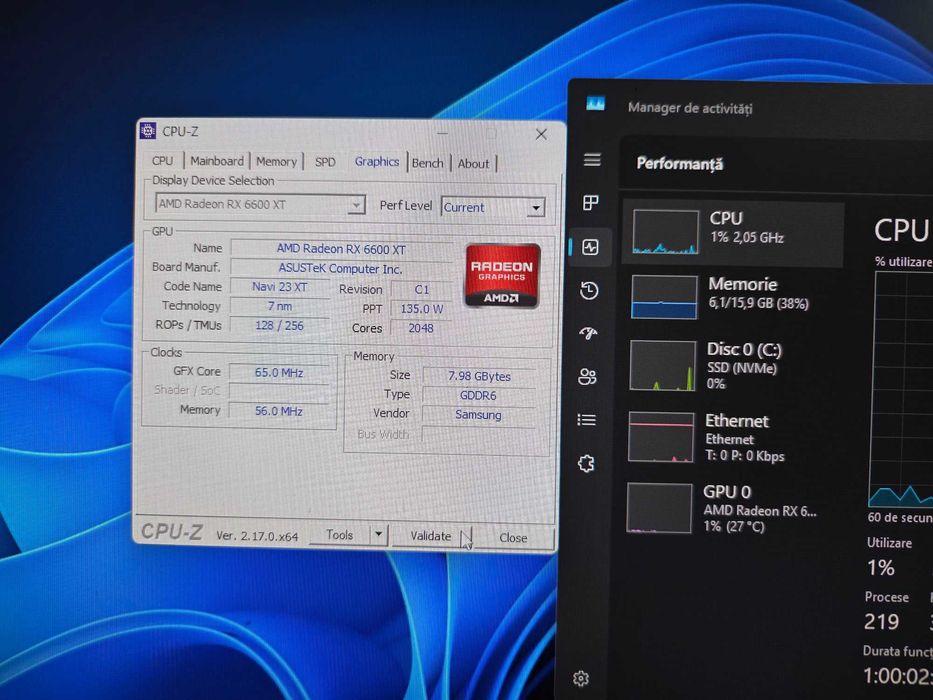The image size is (933, 700).
Task: Click the Performanță heading in Task Manager
Action: [x=680, y=164]
